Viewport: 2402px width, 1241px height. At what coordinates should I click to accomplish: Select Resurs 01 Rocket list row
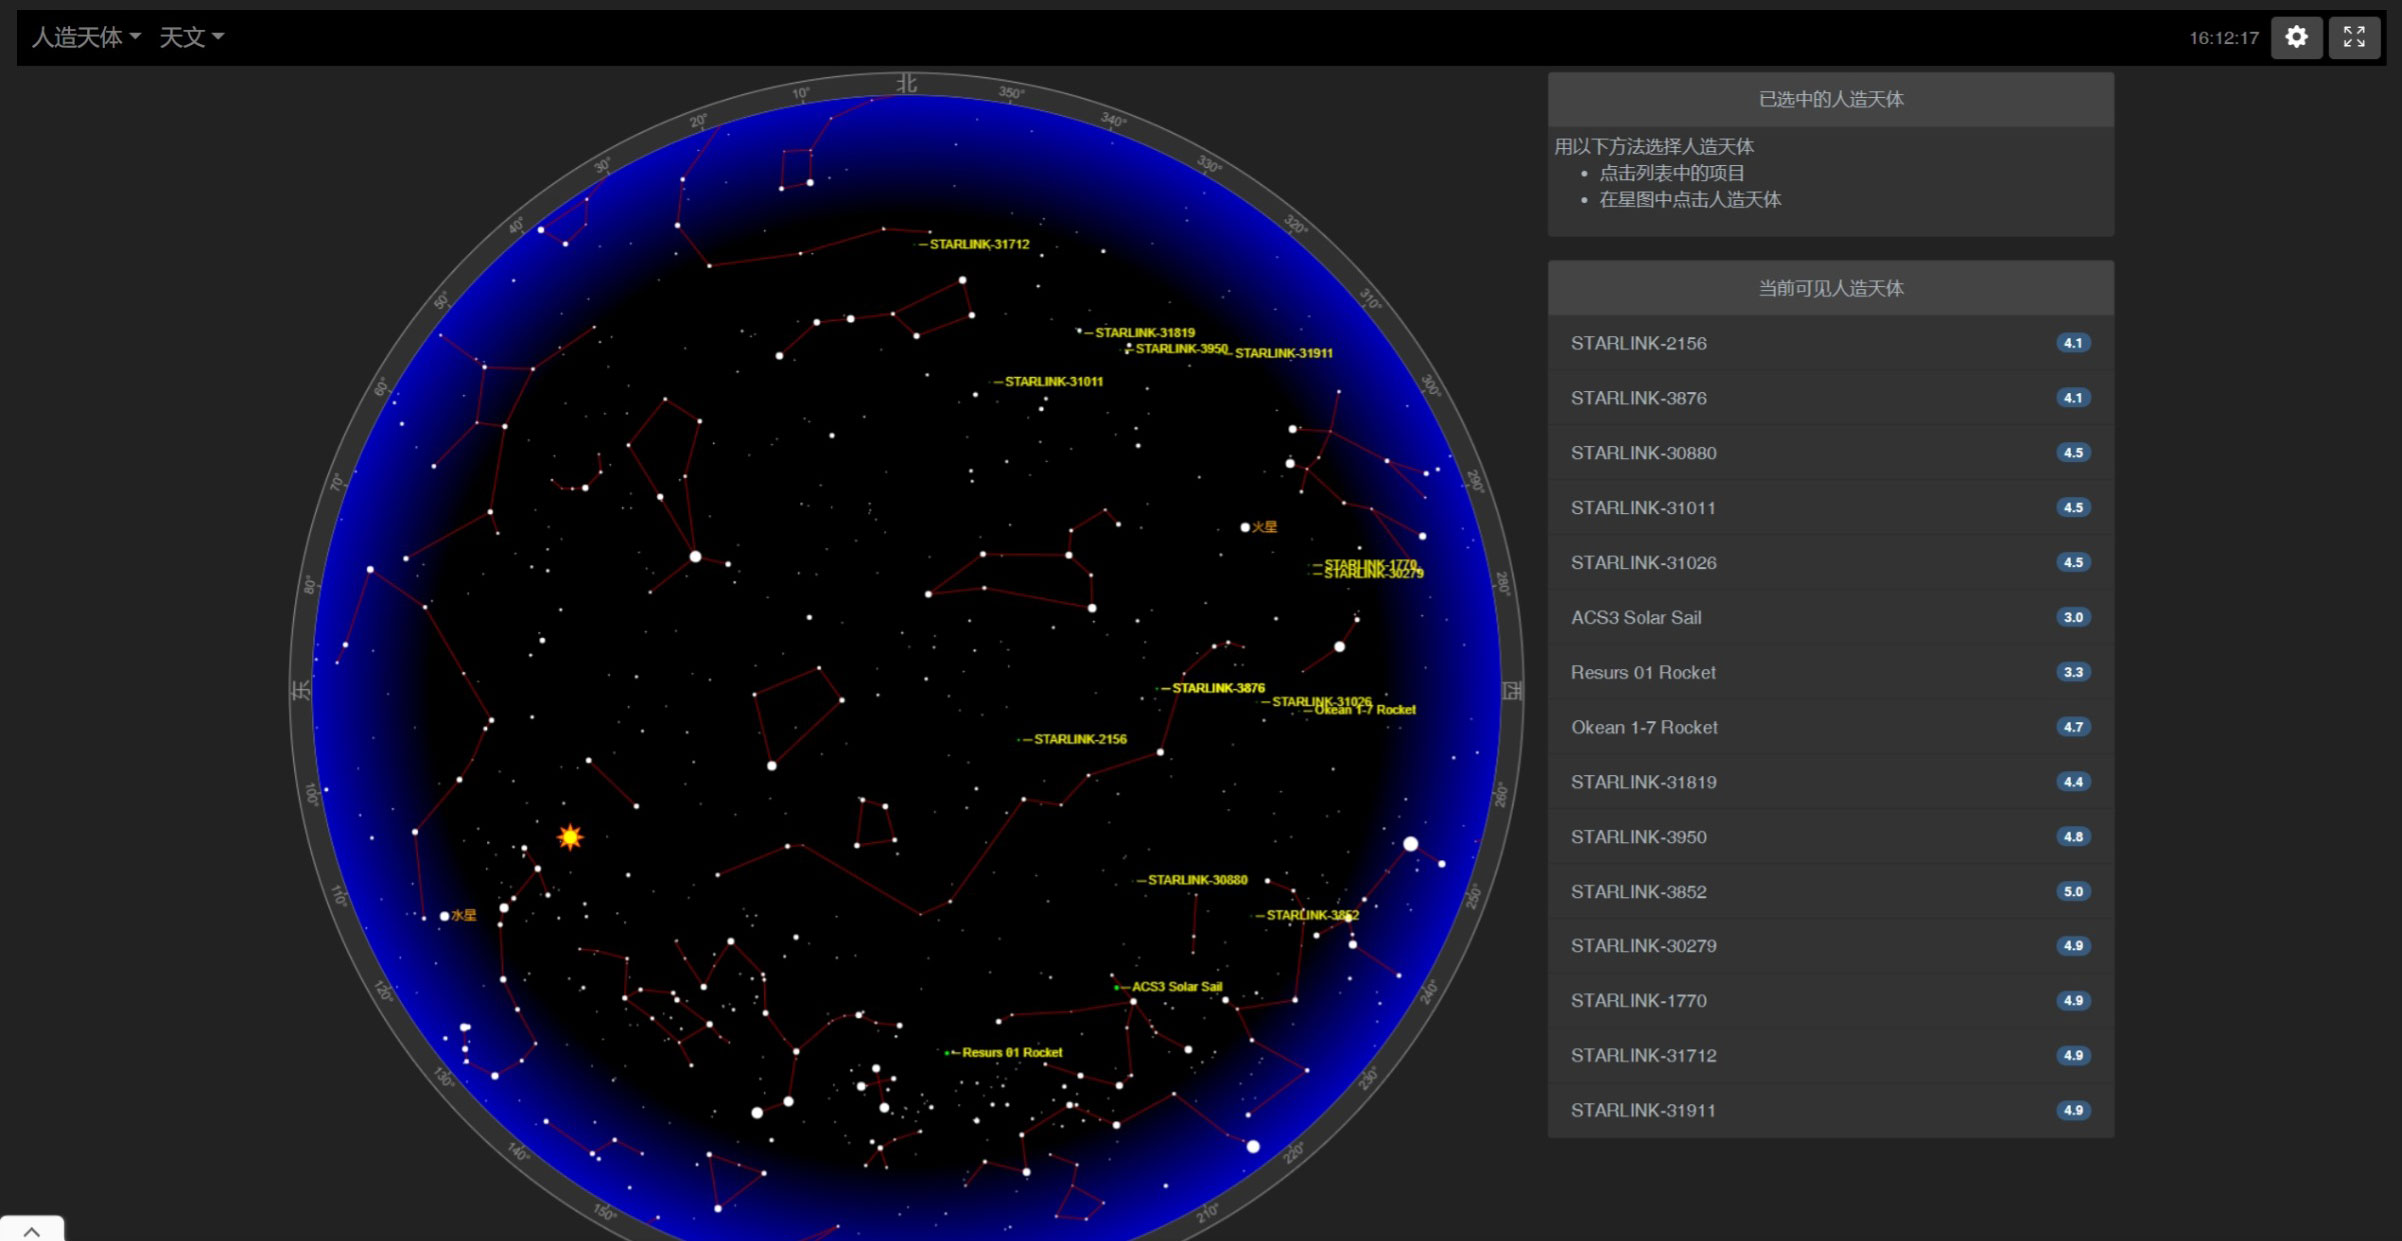pyautogui.click(x=1830, y=672)
